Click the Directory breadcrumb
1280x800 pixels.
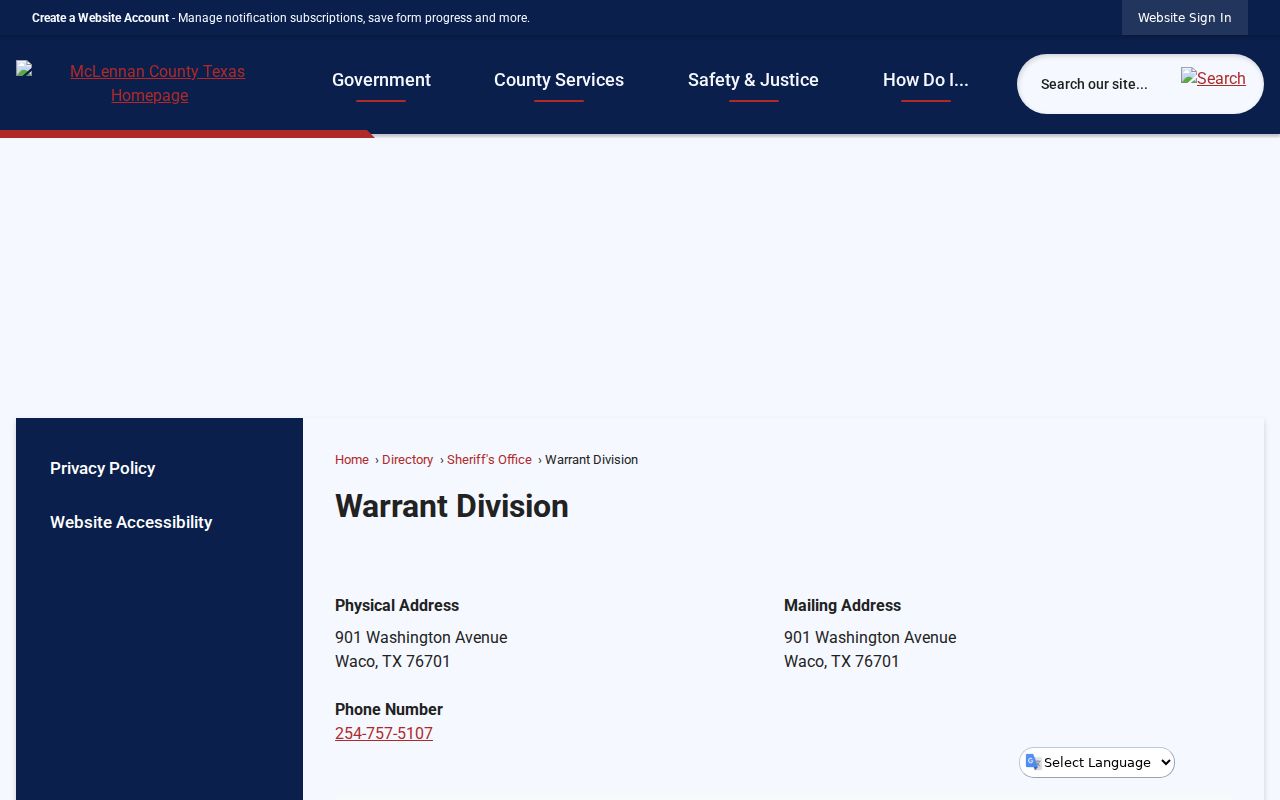[x=407, y=460]
